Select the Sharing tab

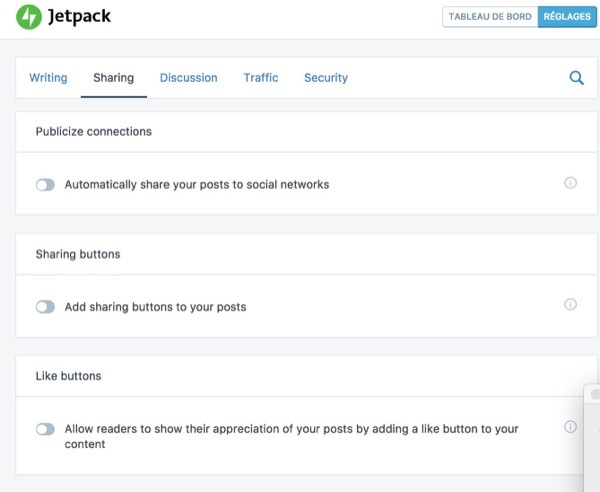[x=113, y=78]
